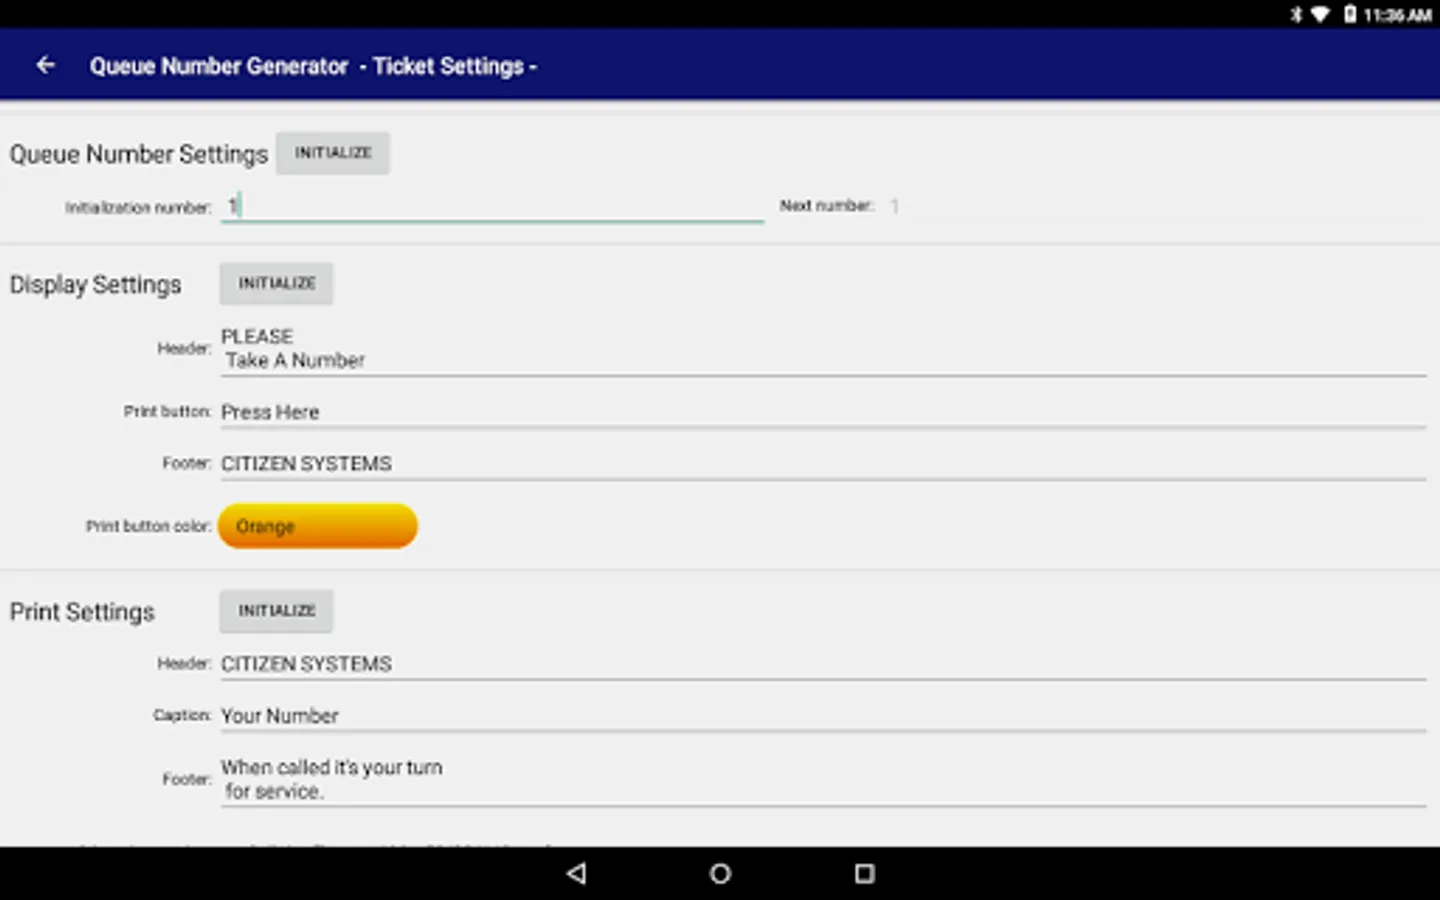Click the 'Display Settings' heading
This screenshot has width=1440, height=900.
[x=96, y=285]
